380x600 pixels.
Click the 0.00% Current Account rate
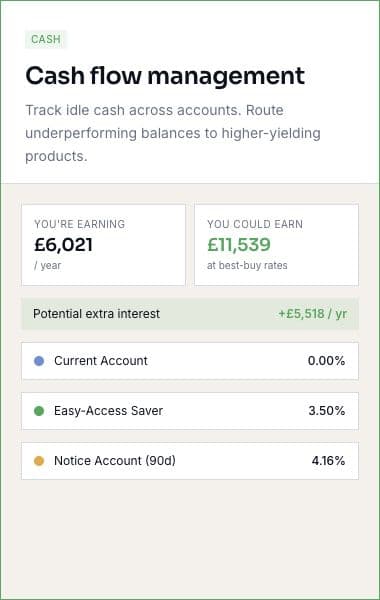[326, 361]
